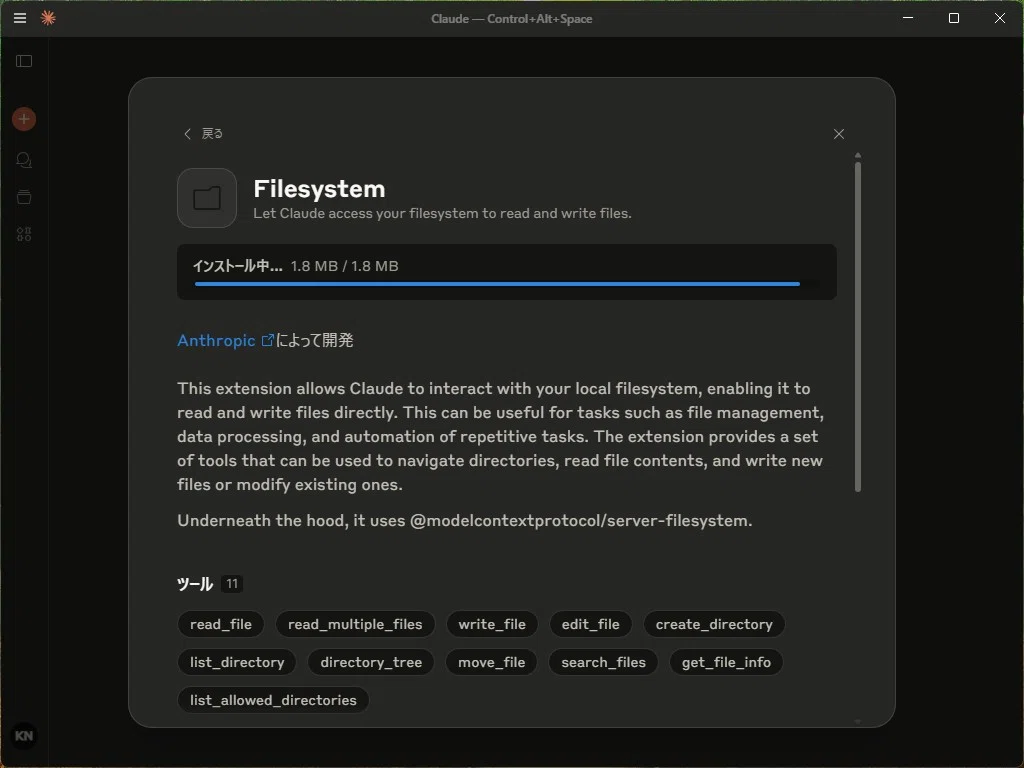
Task: Minimize the Claude window
Action: [x=908, y=18]
